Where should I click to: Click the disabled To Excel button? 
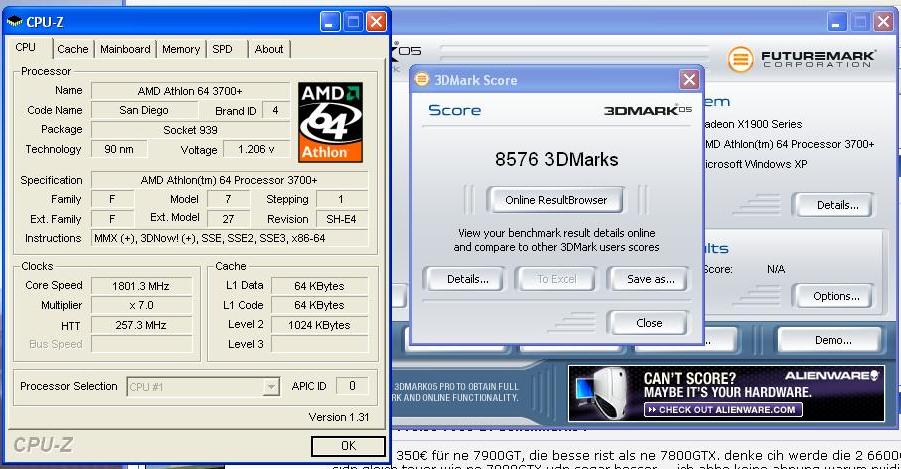click(556, 279)
